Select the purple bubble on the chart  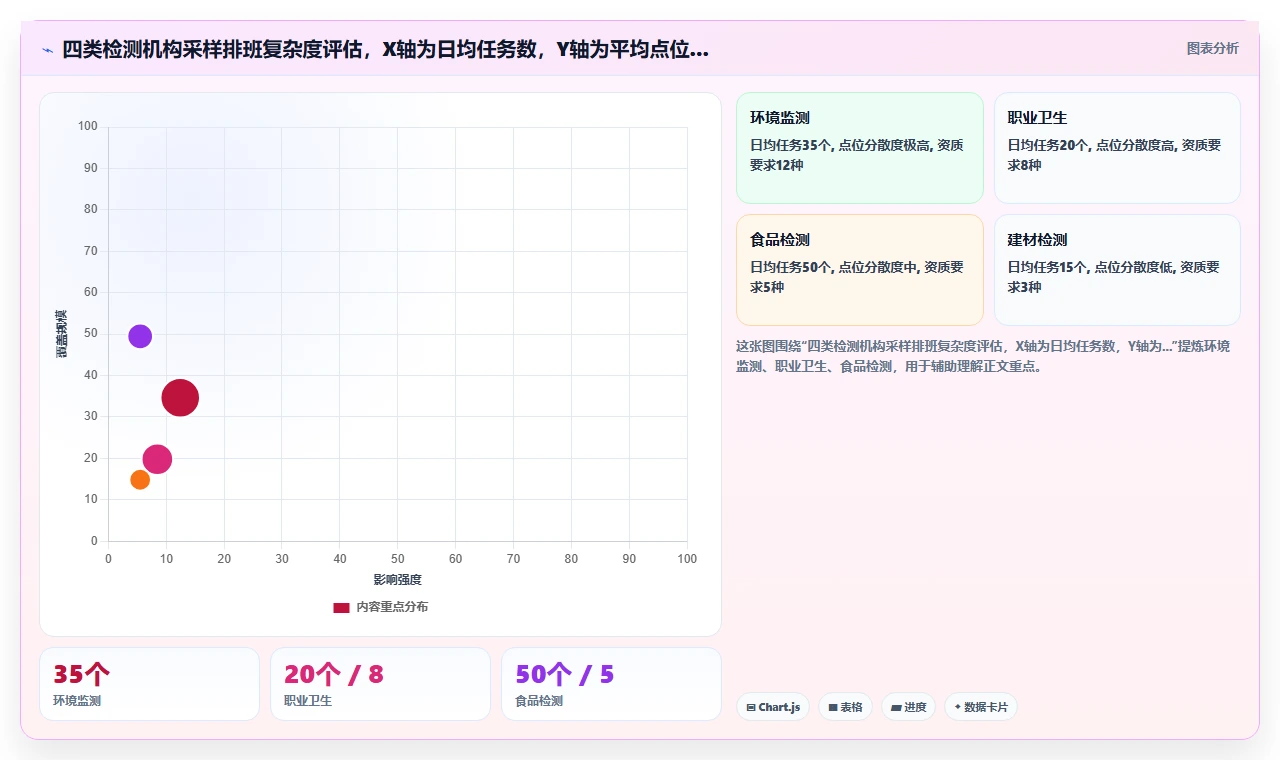pyautogui.click(x=140, y=336)
